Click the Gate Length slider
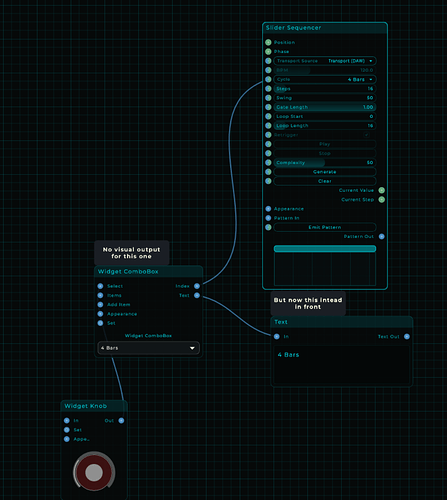Image resolution: width=447 pixels, height=500 pixels. (x=325, y=107)
